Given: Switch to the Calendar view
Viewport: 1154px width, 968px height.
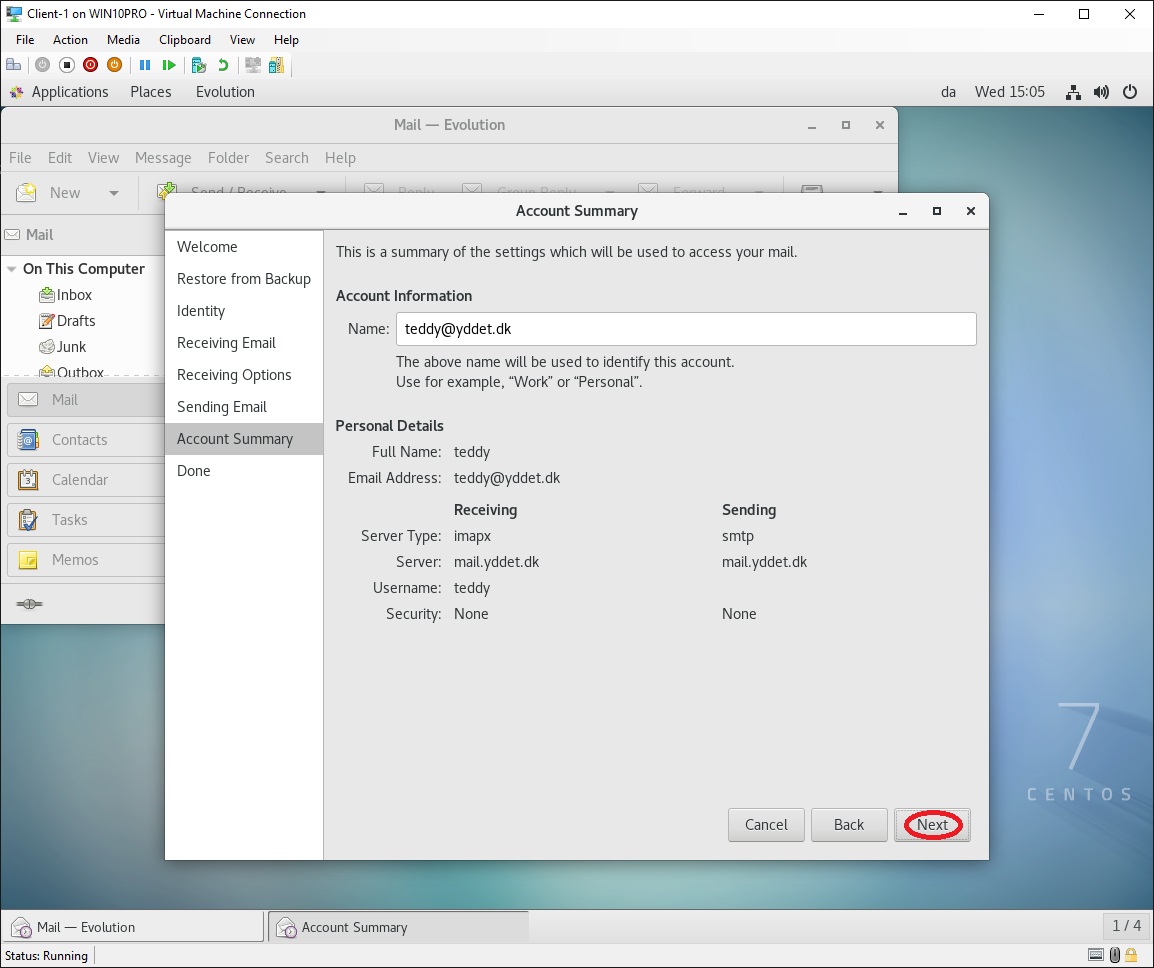Looking at the screenshot, I should pos(85,480).
